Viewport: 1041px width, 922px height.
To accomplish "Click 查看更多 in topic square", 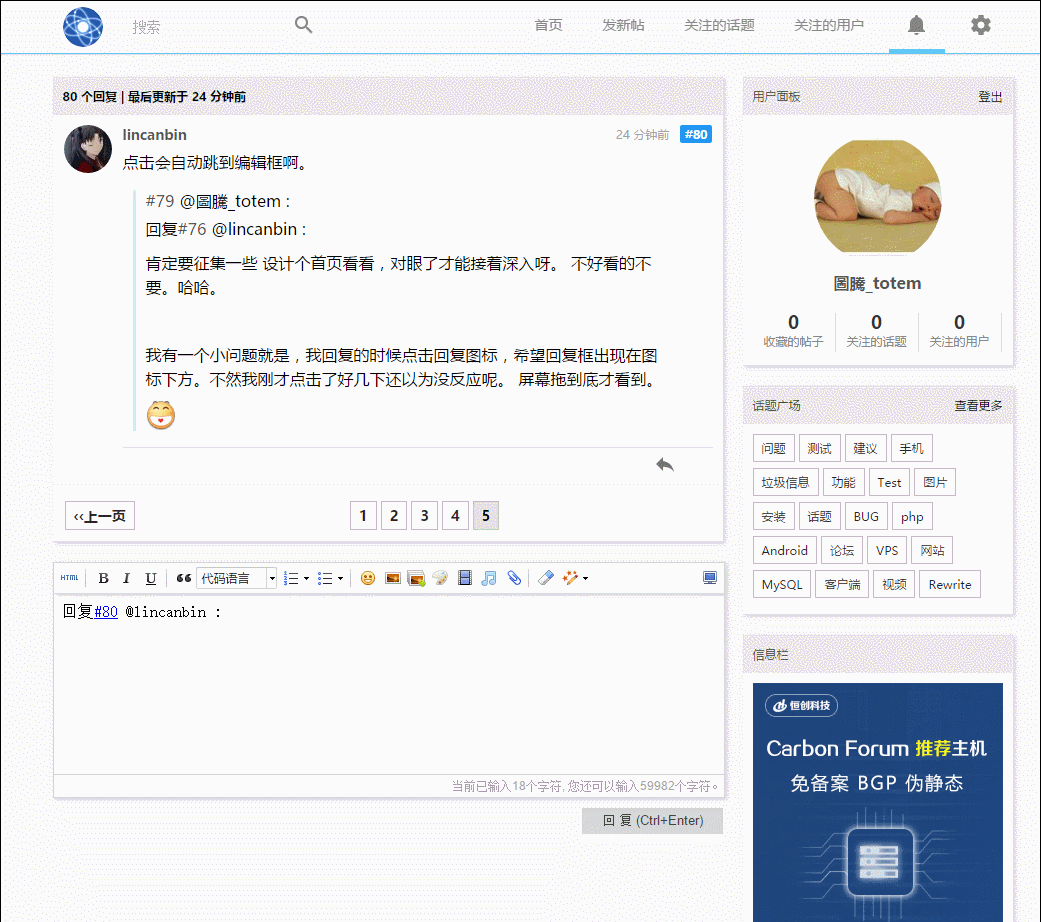I will click(977, 406).
